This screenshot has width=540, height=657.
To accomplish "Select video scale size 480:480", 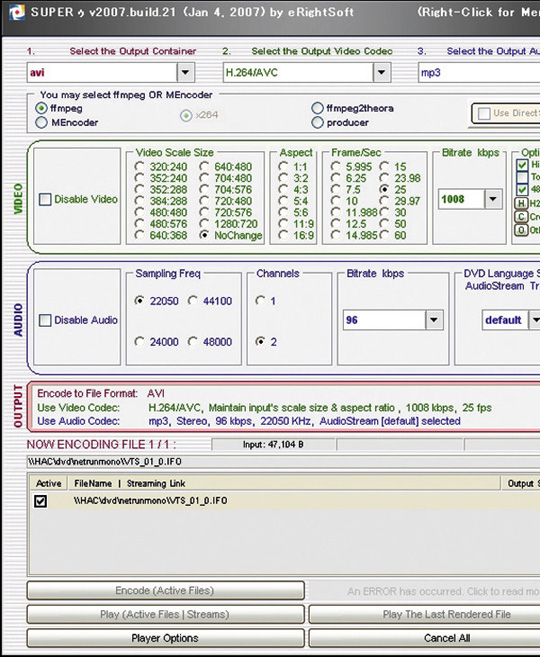I will 140,212.
